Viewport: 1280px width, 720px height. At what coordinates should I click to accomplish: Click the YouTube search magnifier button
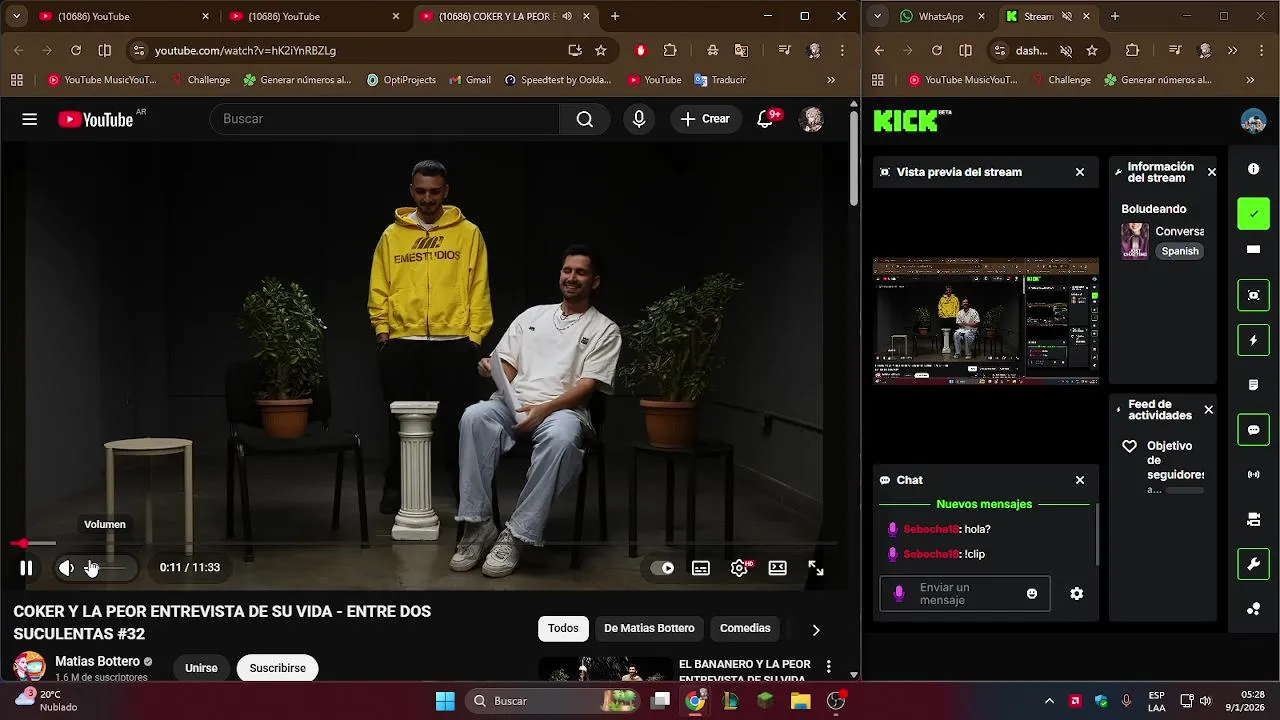tap(585, 119)
